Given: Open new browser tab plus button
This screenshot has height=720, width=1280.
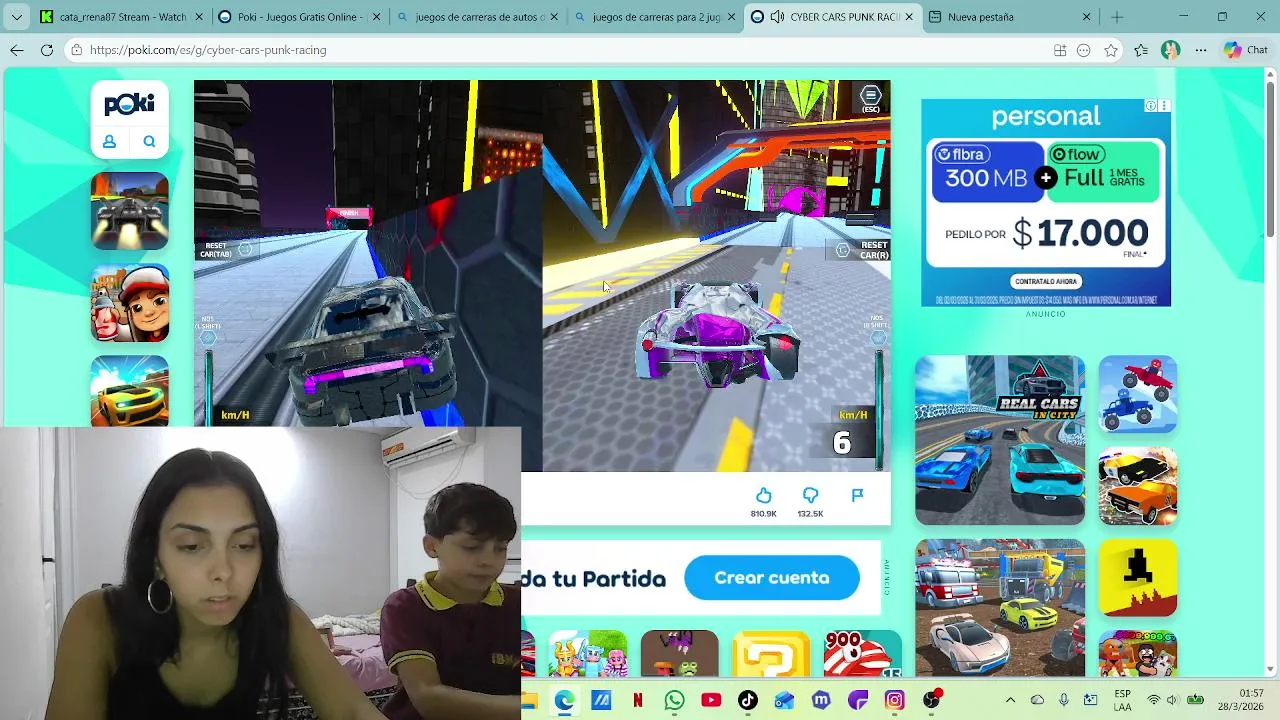Looking at the screenshot, I should (1117, 17).
